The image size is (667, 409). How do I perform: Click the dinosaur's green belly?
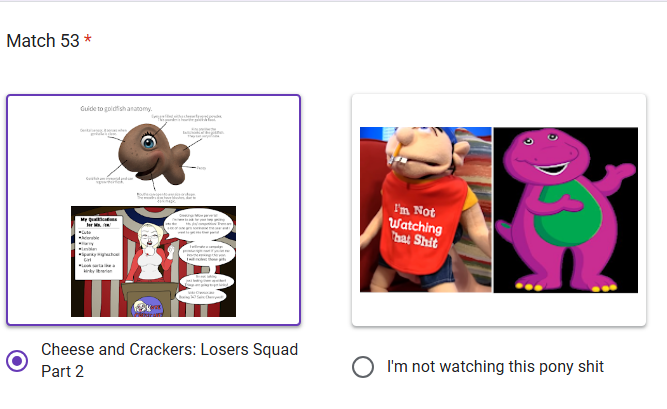(570, 213)
